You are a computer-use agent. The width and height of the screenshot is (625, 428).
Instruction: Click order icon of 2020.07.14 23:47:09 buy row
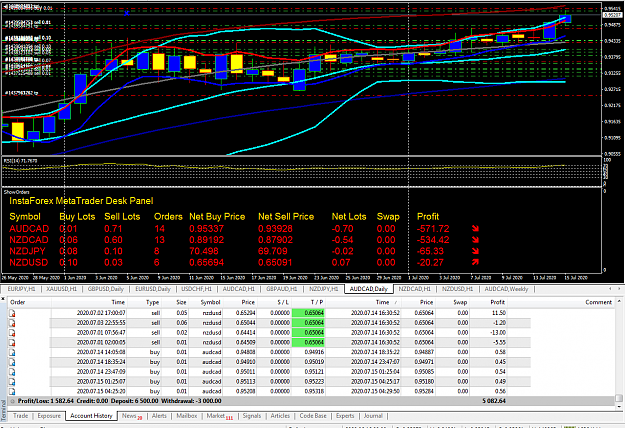click(12, 372)
